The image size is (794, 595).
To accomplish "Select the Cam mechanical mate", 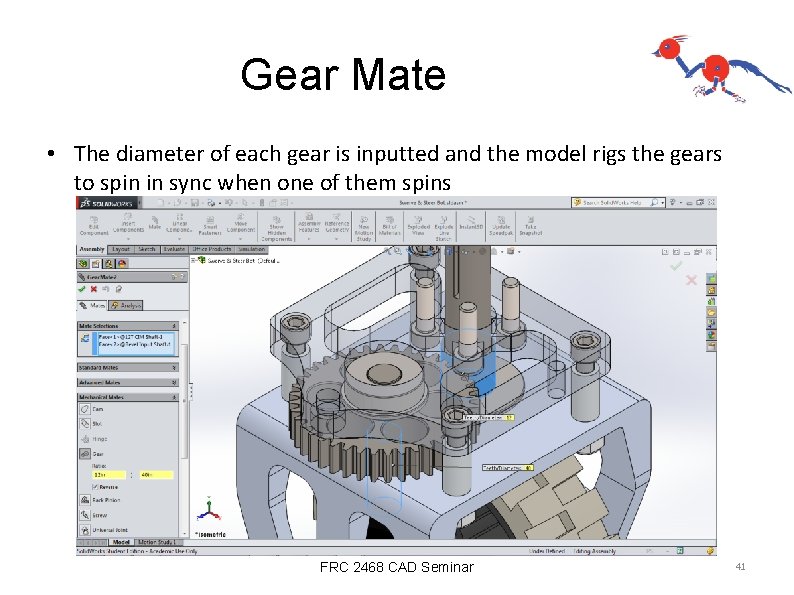I will pos(92,409).
